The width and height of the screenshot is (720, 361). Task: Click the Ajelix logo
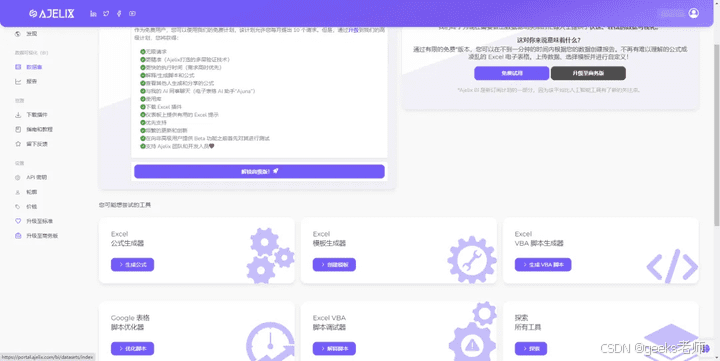pyautogui.click(x=51, y=14)
